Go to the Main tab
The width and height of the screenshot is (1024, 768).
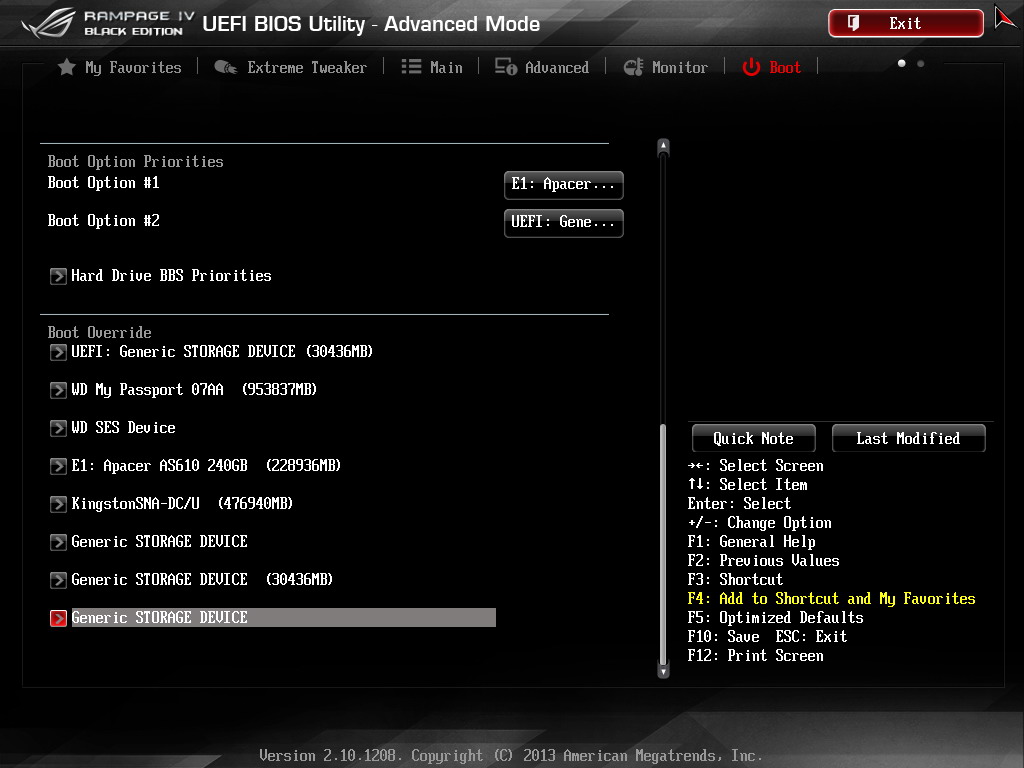click(432, 67)
